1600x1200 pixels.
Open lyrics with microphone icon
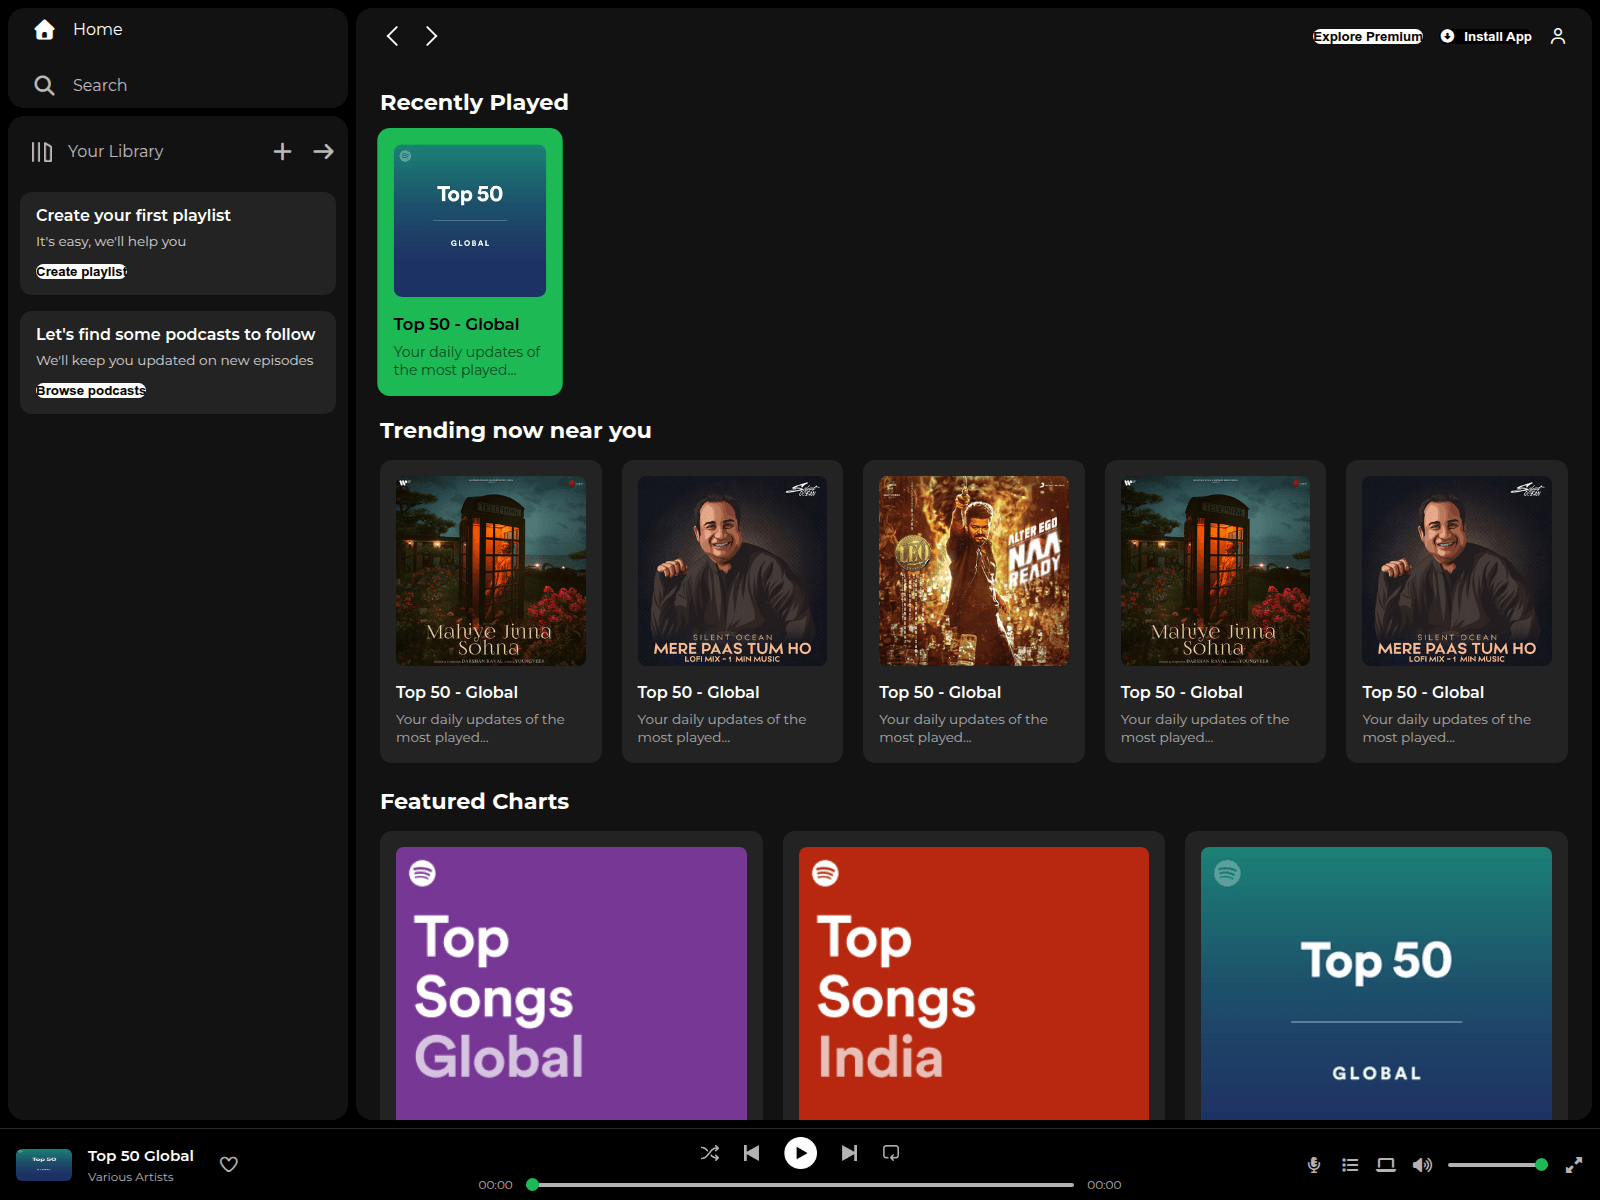click(x=1314, y=1165)
